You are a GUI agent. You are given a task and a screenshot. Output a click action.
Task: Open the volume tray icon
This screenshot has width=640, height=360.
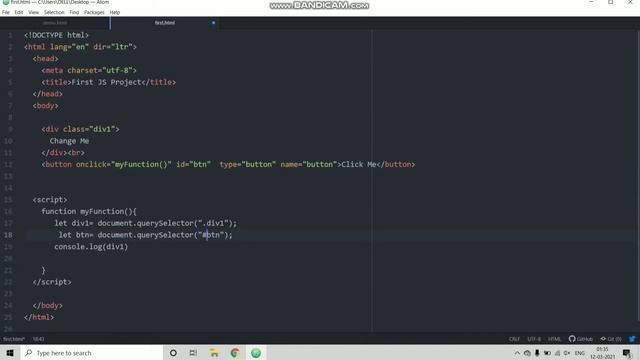point(567,353)
